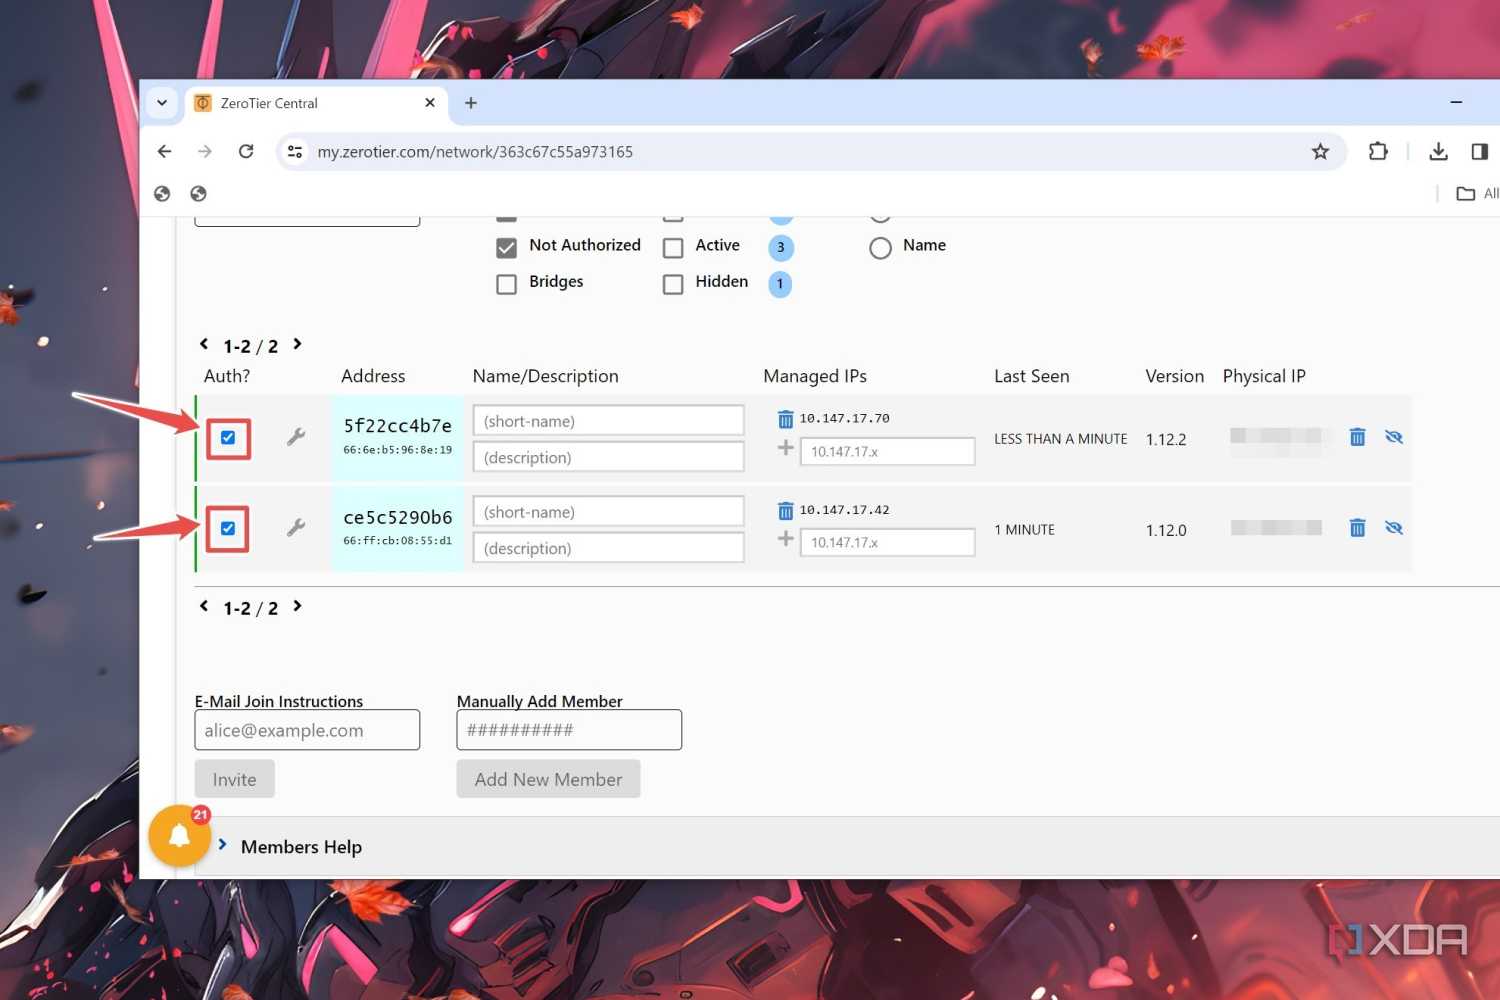The width and height of the screenshot is (1500, 1000).
Task: Open the tab search dropdown
Action: pos(162,103)
